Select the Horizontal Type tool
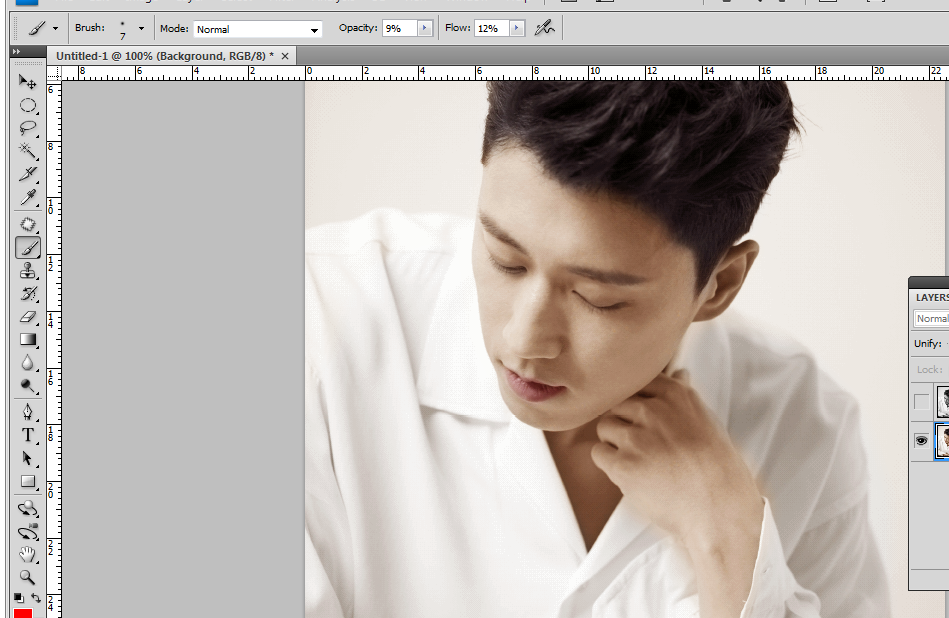The width and height of the screenshot is (949, 618). pyautogui.click(x=27, y=435)
